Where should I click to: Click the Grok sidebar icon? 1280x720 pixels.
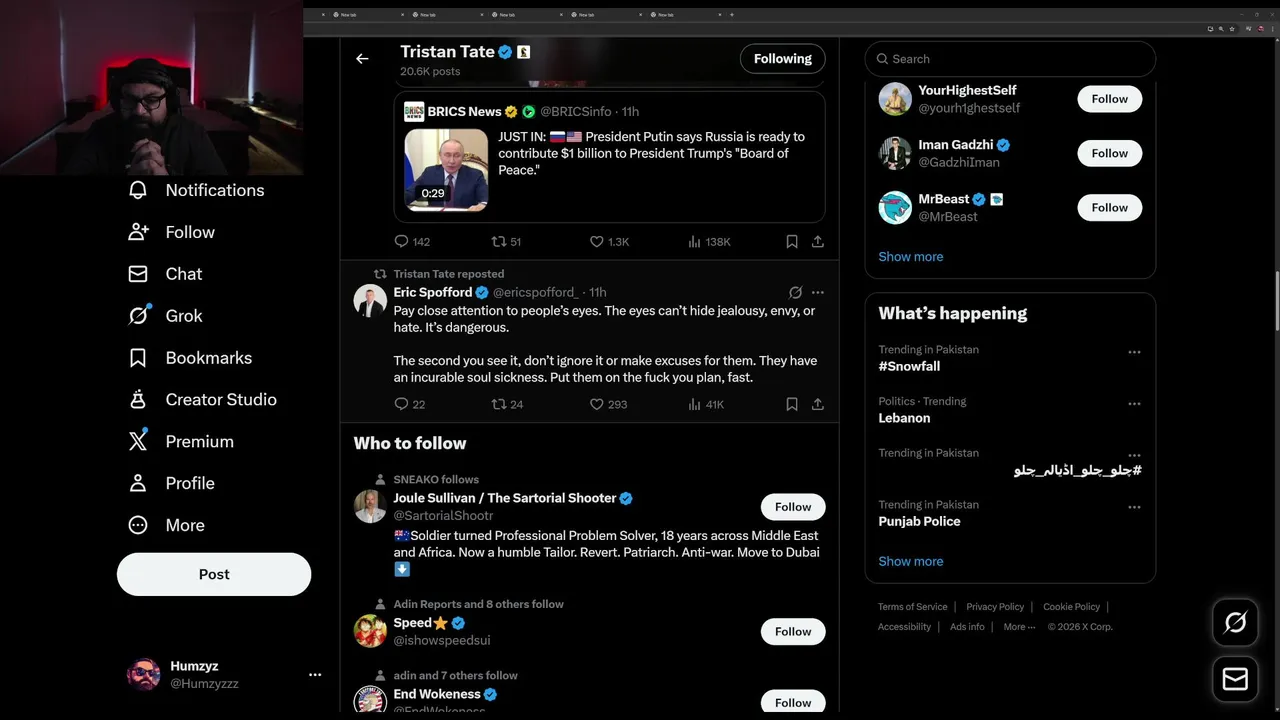(138, 316)
